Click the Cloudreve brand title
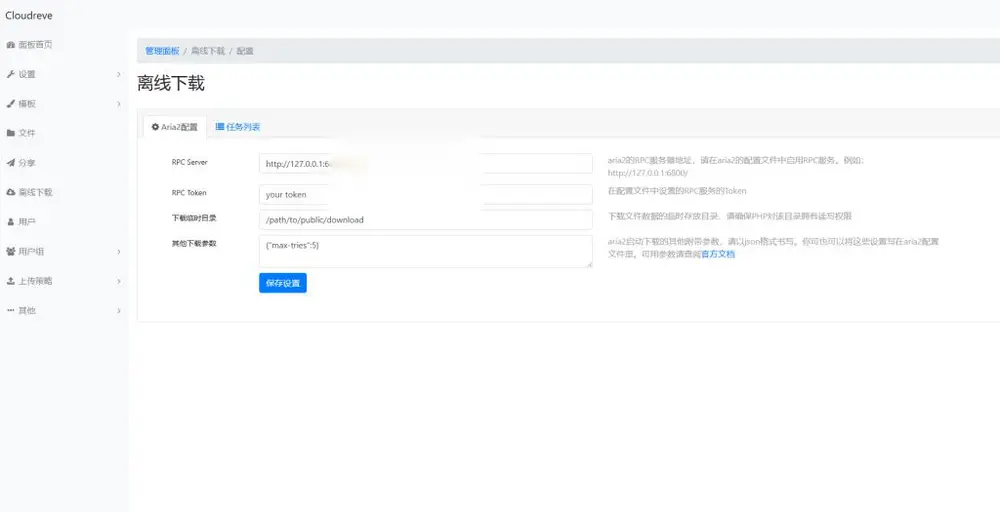The width and height of the screenshot is (1000, 512). pos(29,15)
